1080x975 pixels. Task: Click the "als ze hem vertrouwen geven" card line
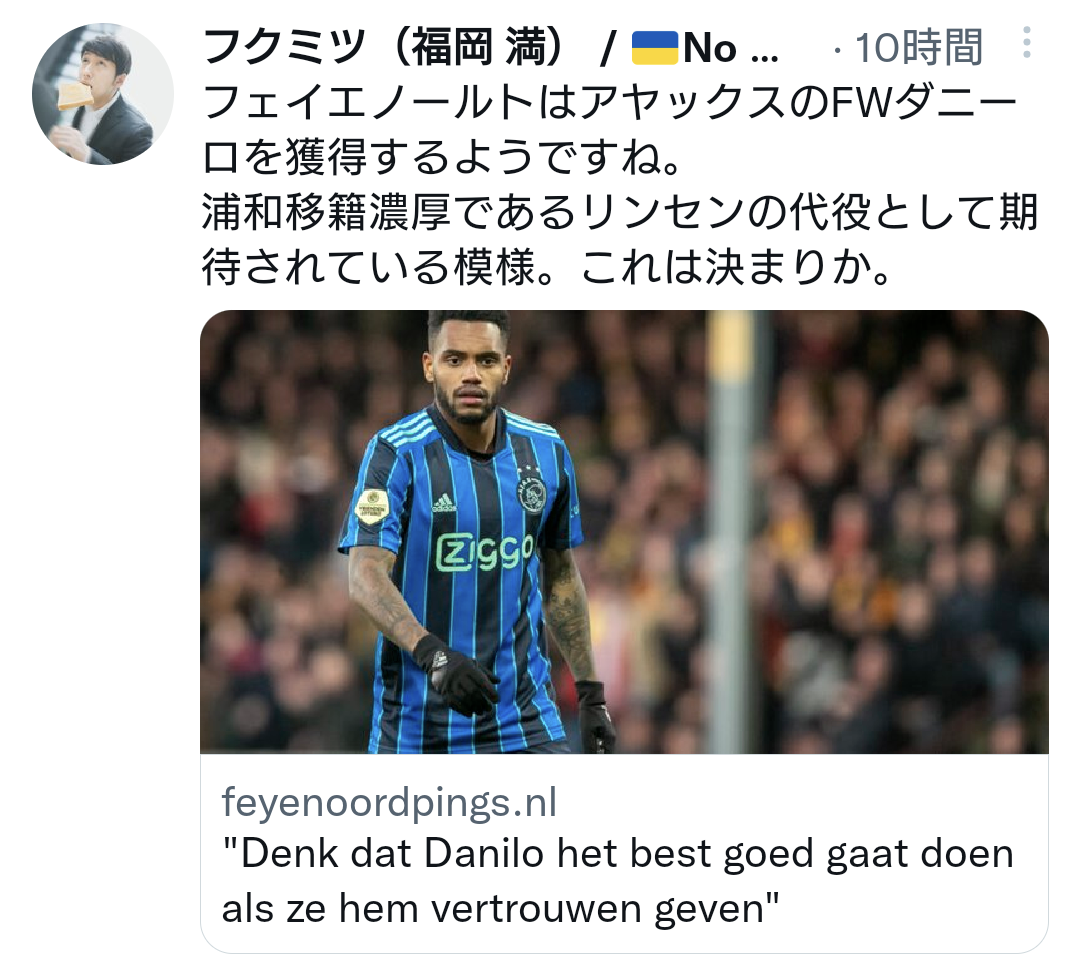click(x=501, y=908)
